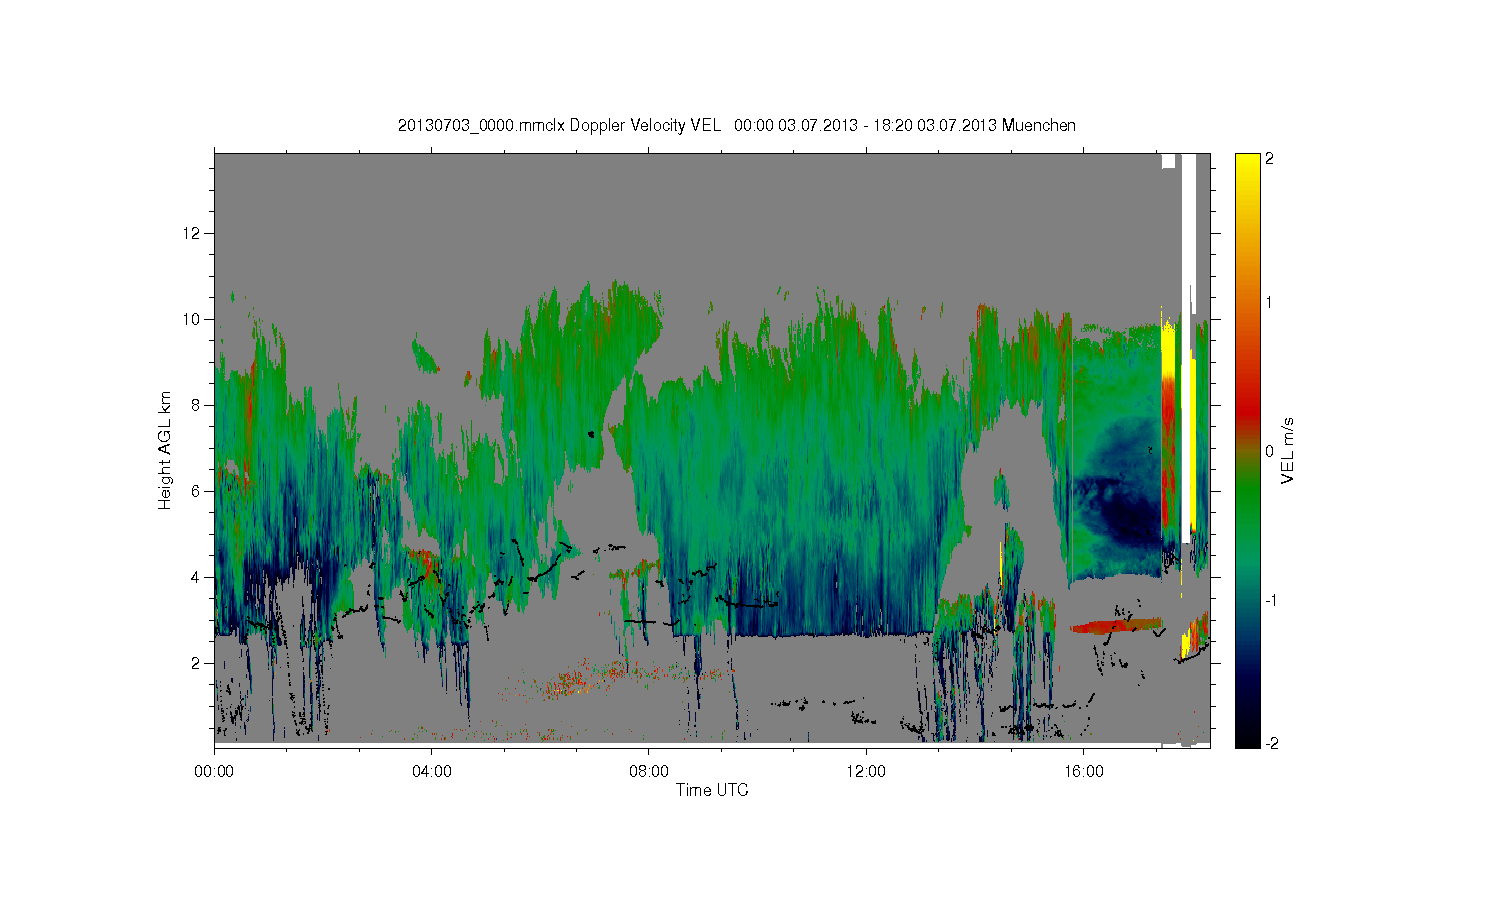Click the 2 km height tick label
1500x900 pixels.
[x=197, y=663]
